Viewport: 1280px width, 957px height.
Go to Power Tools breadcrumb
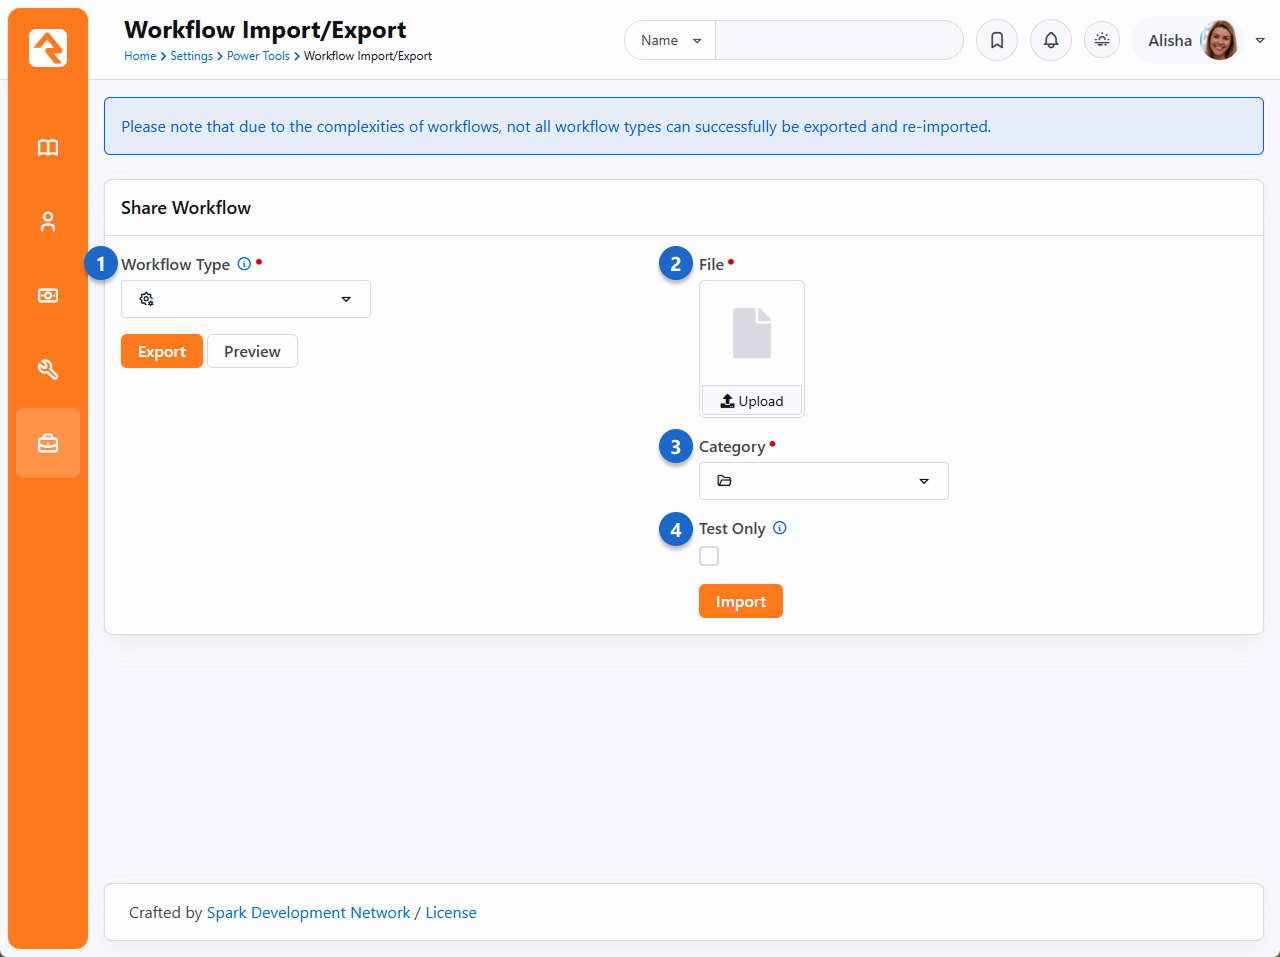(258, 56)
